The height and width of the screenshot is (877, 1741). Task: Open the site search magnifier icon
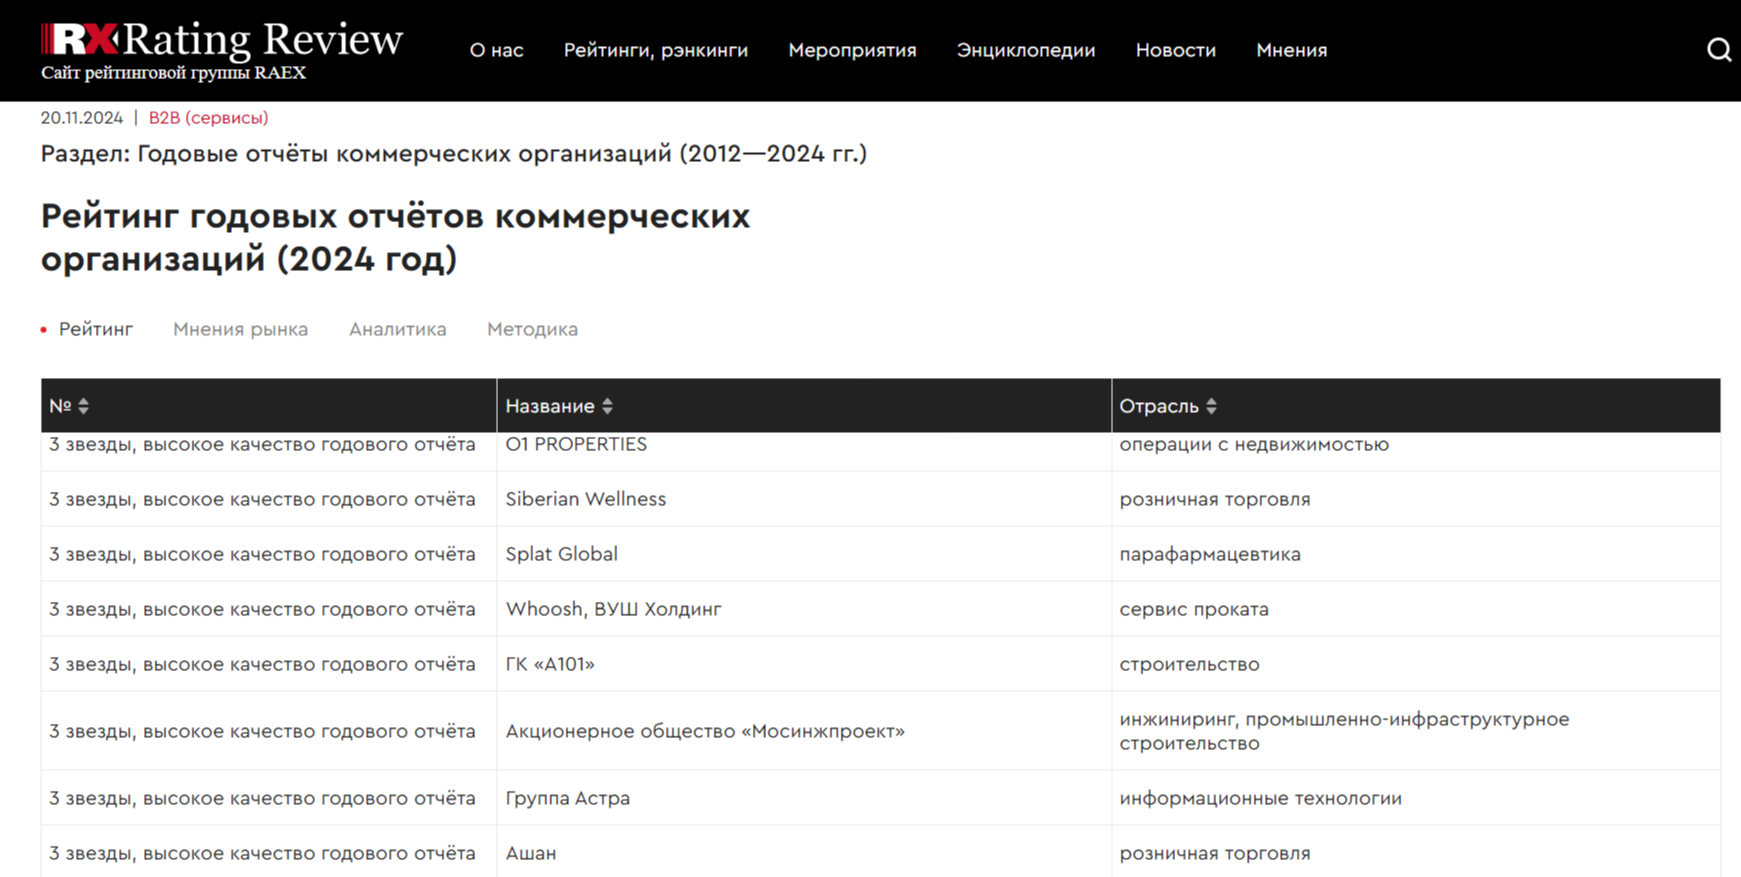[1718, 50]
